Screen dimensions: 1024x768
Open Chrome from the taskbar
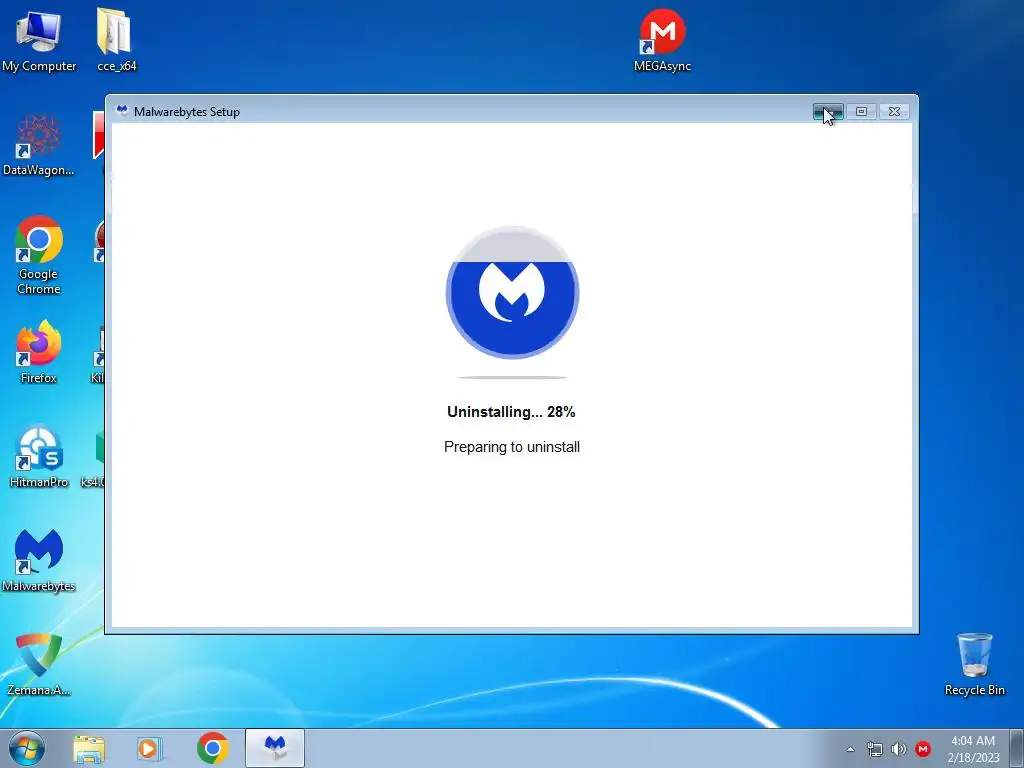pos(212,748)
